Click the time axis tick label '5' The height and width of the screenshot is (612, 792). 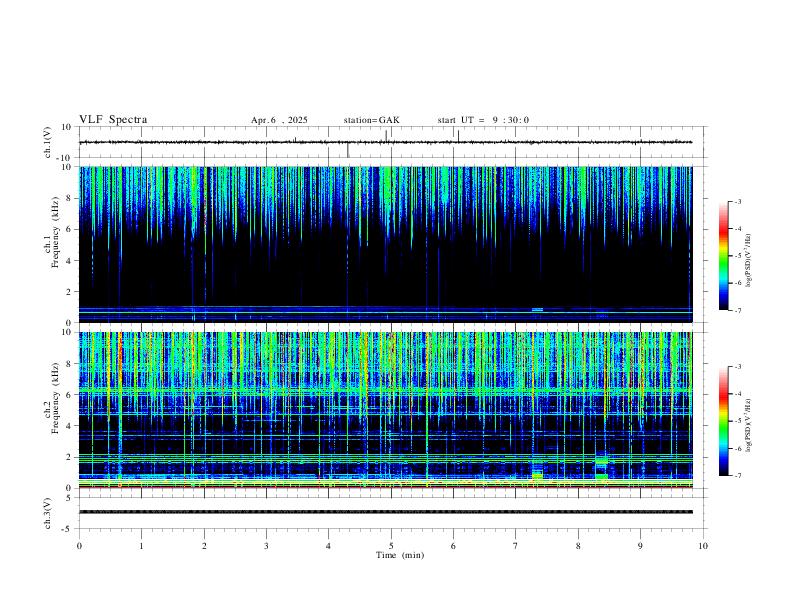[391, 546]
